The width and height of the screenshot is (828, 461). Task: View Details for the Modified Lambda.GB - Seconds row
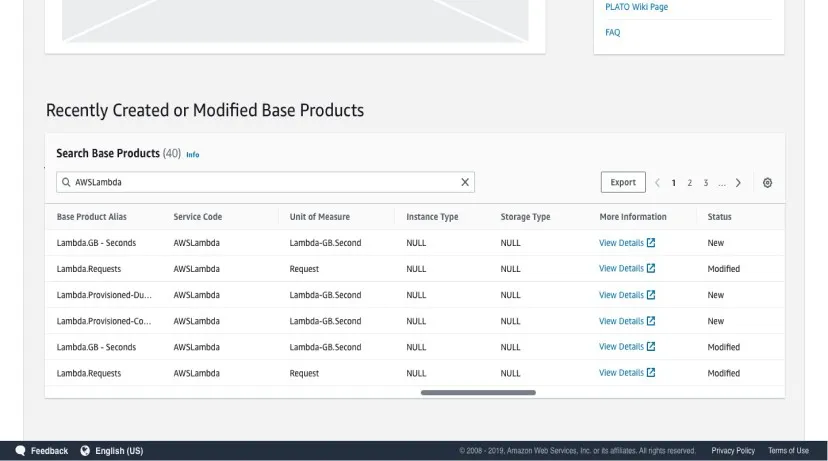click(x=627, y=346)
